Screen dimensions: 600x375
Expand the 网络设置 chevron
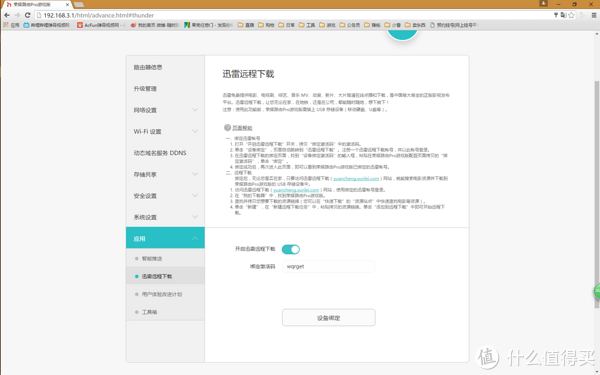coord(195,110)
